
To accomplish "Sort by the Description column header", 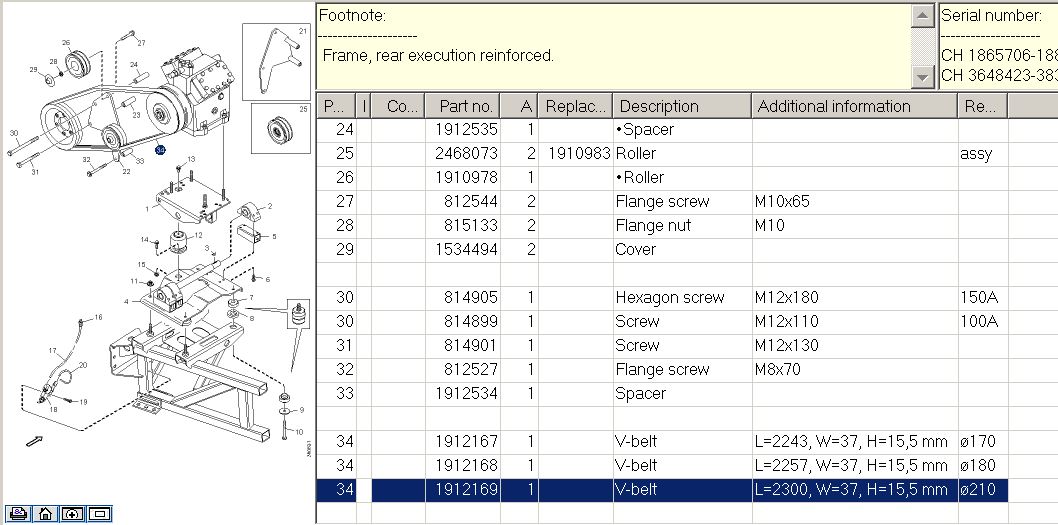I will pos(681,106).
